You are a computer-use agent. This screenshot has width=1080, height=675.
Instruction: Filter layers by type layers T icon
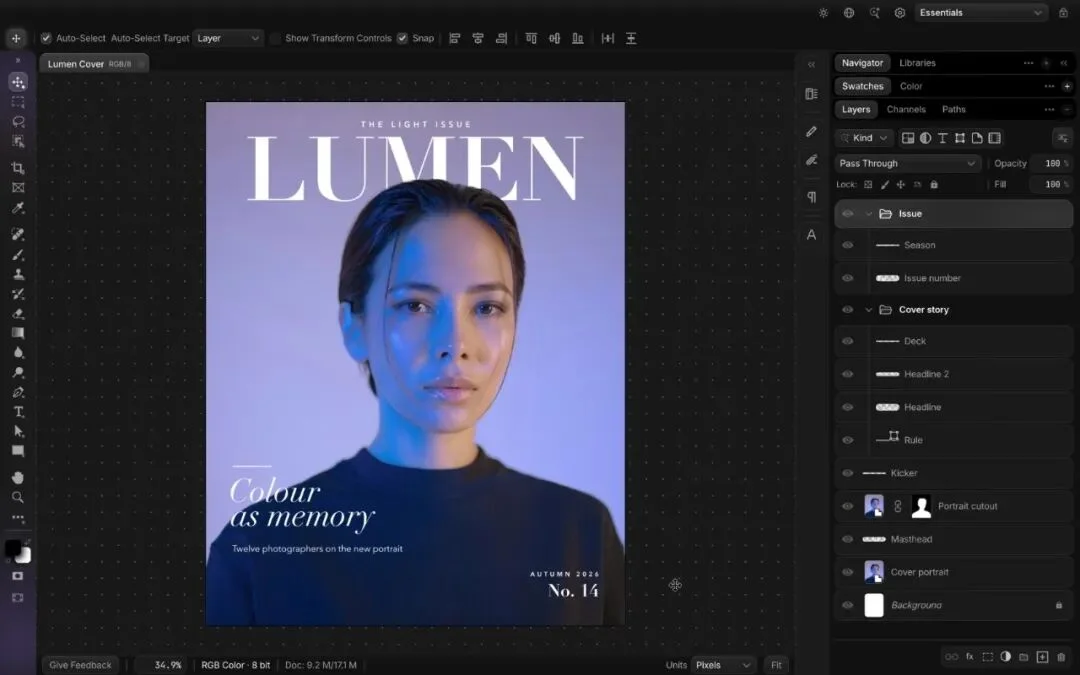point(943,138)
